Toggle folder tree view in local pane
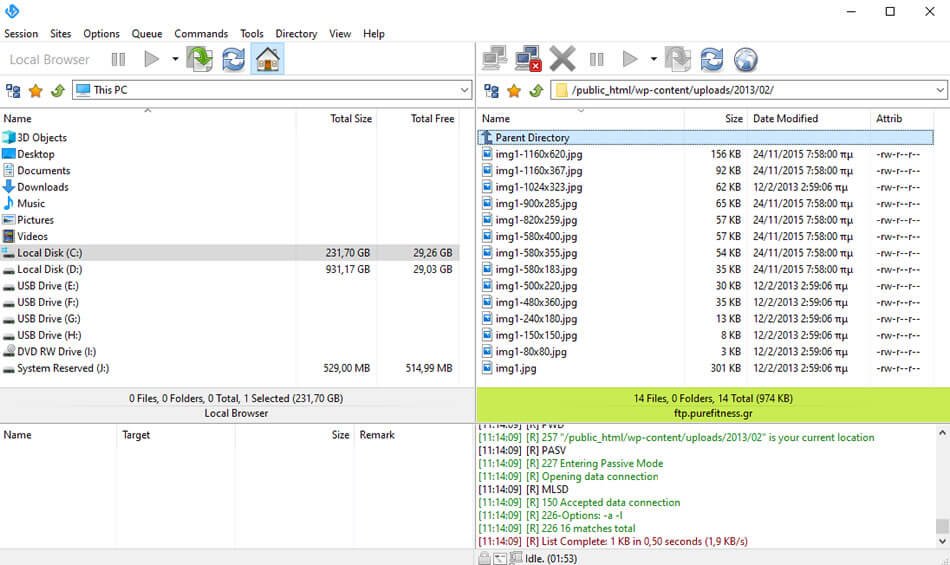 pos(13,91)
